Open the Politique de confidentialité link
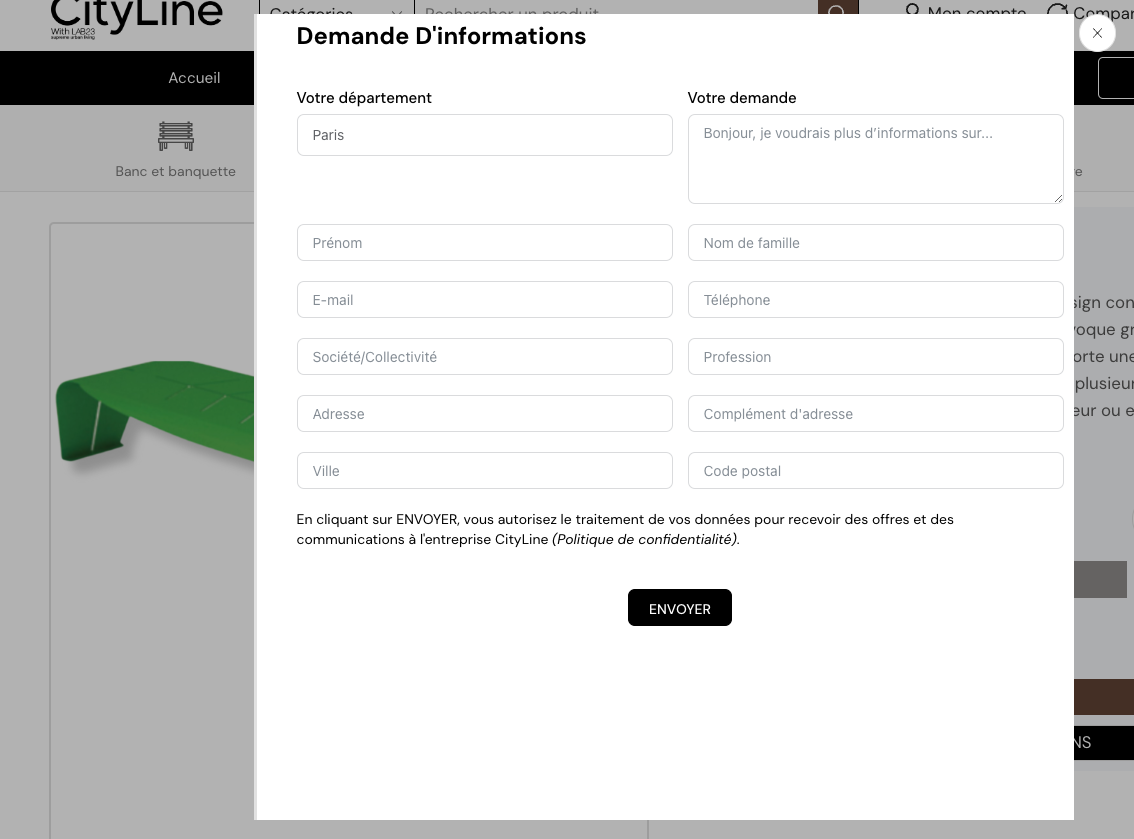Screen dimensions: 1134x839 tap(645, 539)
